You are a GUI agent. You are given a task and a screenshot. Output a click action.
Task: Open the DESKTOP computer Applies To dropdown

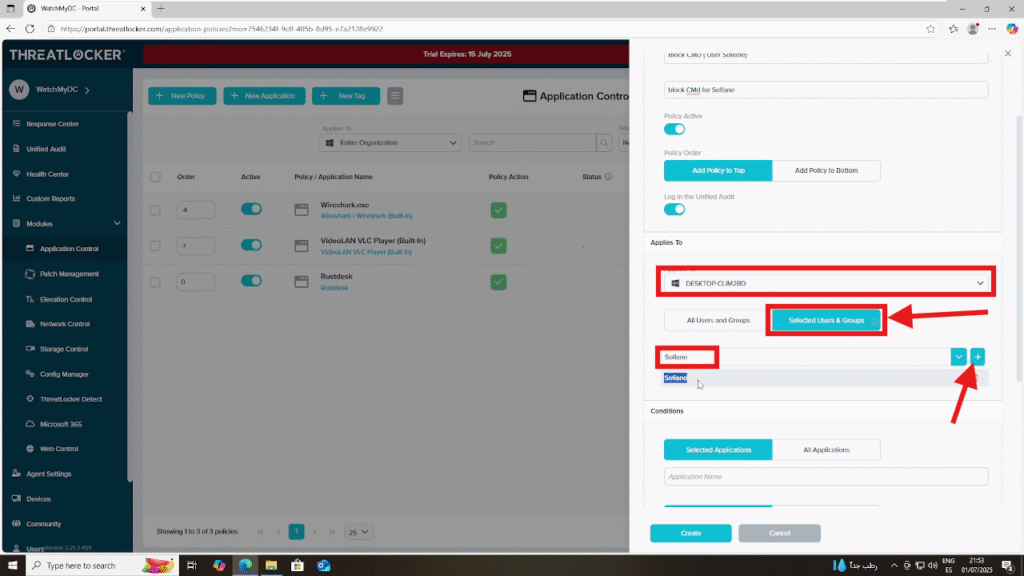[825, 283]
